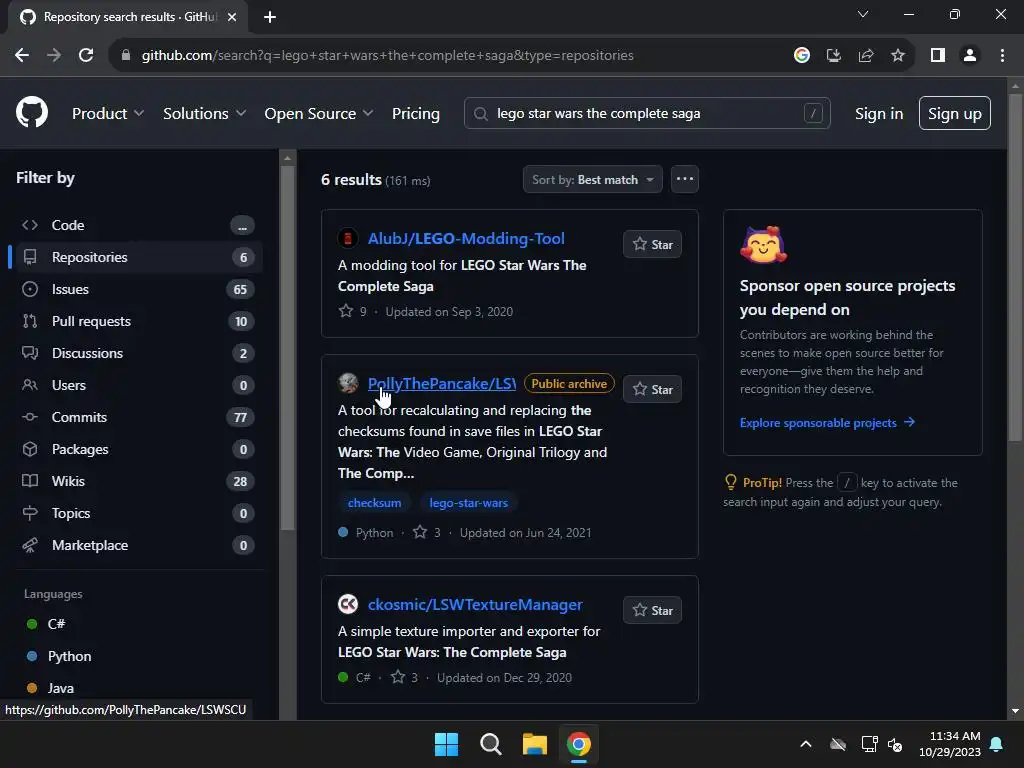Viewport: 1024px width, 768px height.
Task: Click the browser address bar URL
Action: [x=387, y=56]
